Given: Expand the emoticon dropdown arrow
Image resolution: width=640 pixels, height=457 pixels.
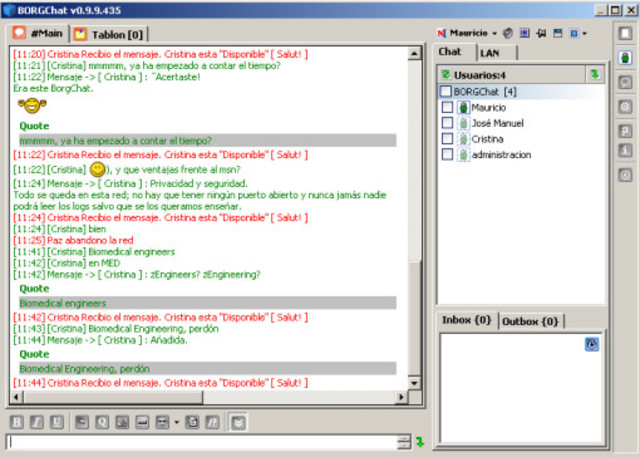Looking at the screenshot, I should tap(176, 422).
